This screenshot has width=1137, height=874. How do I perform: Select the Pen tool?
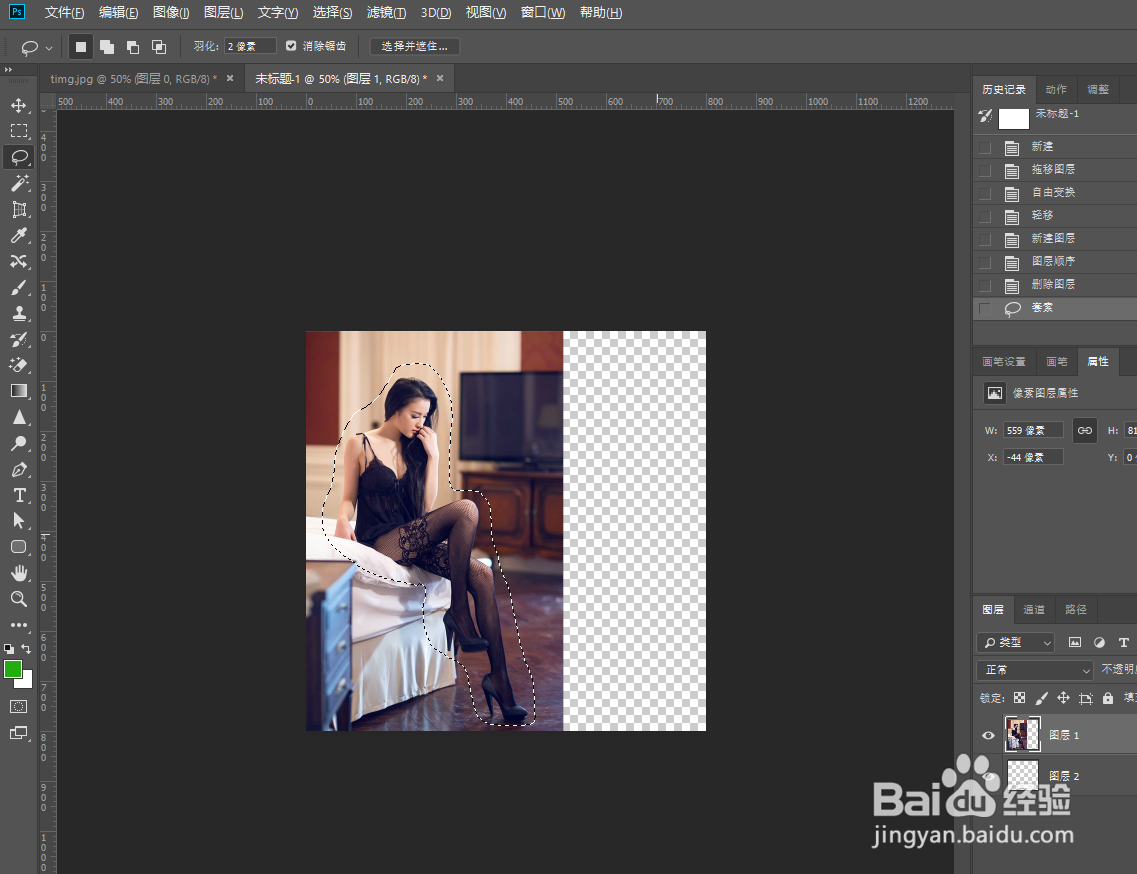pyautogui.click(x=19, y=469)
